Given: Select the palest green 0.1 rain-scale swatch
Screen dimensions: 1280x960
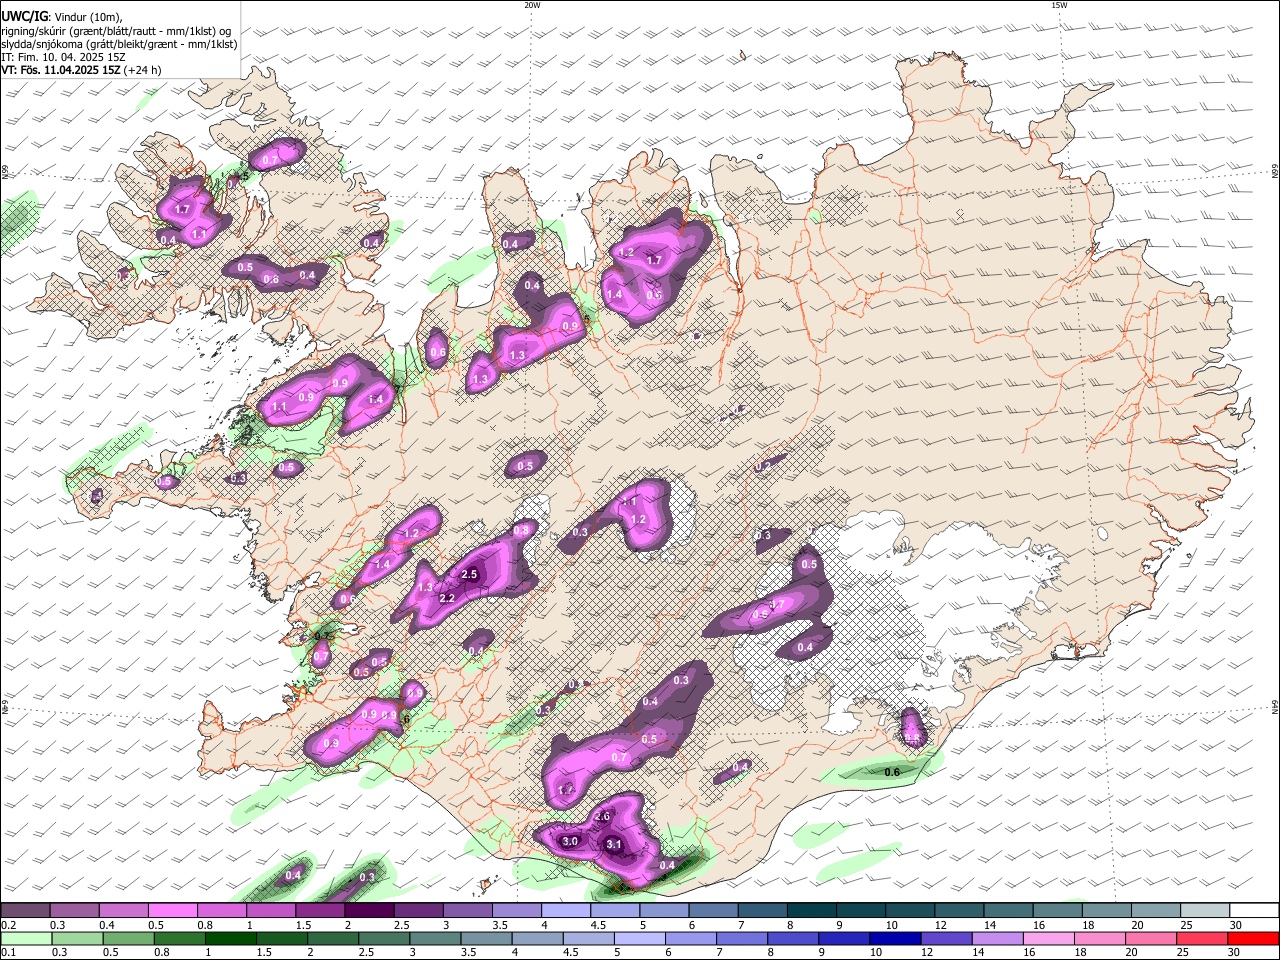Looking at the screenshot, I should pyautogui.click(x=26, y=939).
